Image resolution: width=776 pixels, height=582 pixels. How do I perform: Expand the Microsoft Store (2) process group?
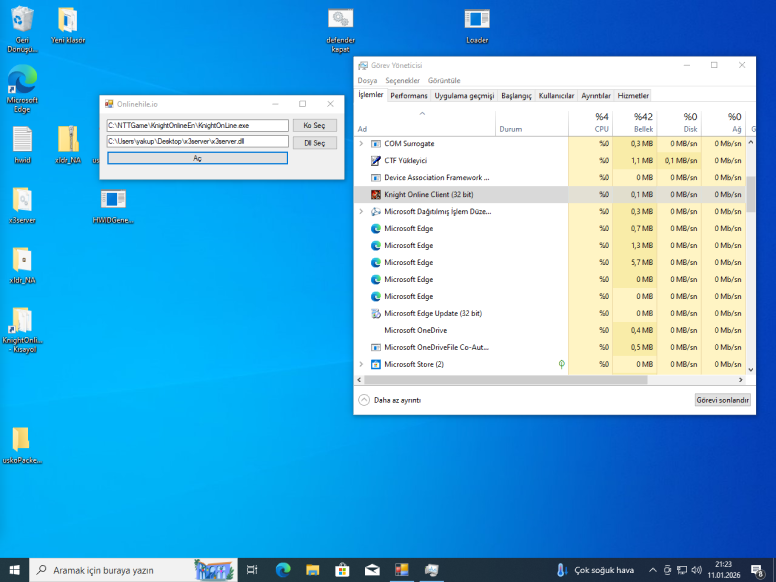[361, 364]
